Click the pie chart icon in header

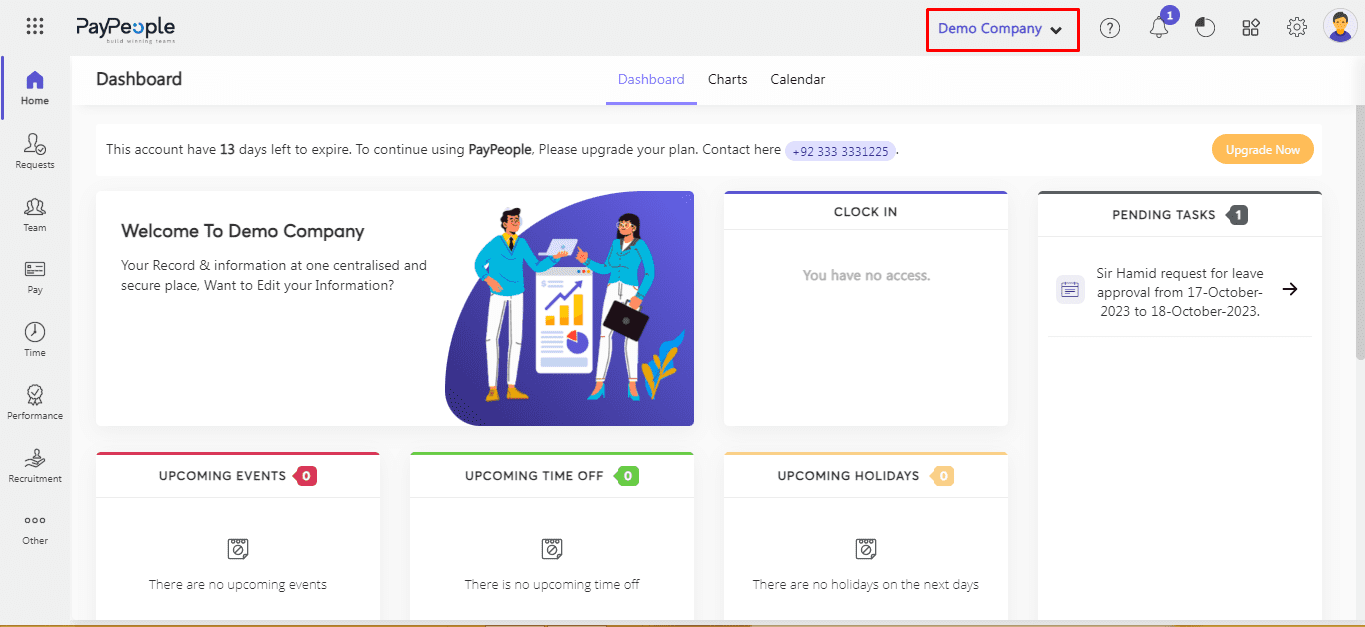tap(1205, 28)
